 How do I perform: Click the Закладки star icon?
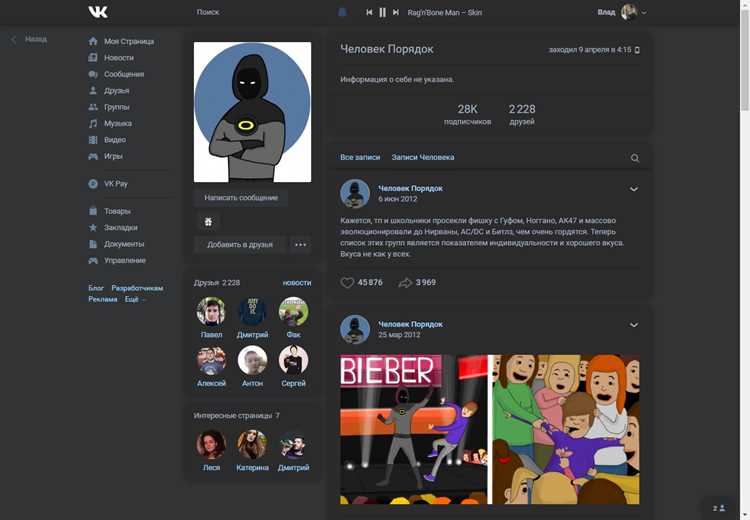pos(93,227)
